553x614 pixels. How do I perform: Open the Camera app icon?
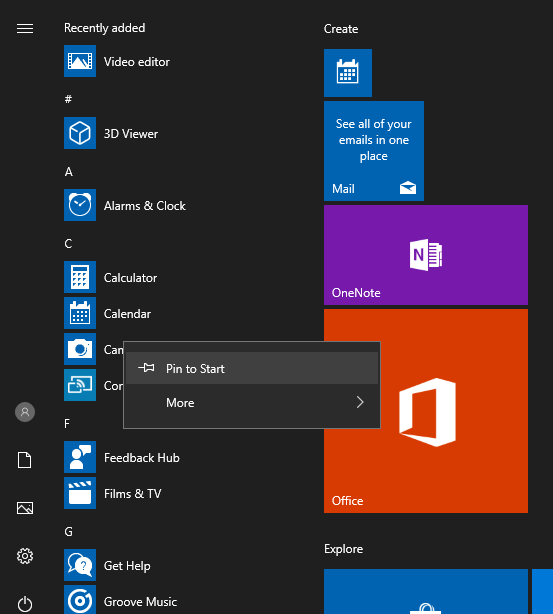click(x=80, y=349)
